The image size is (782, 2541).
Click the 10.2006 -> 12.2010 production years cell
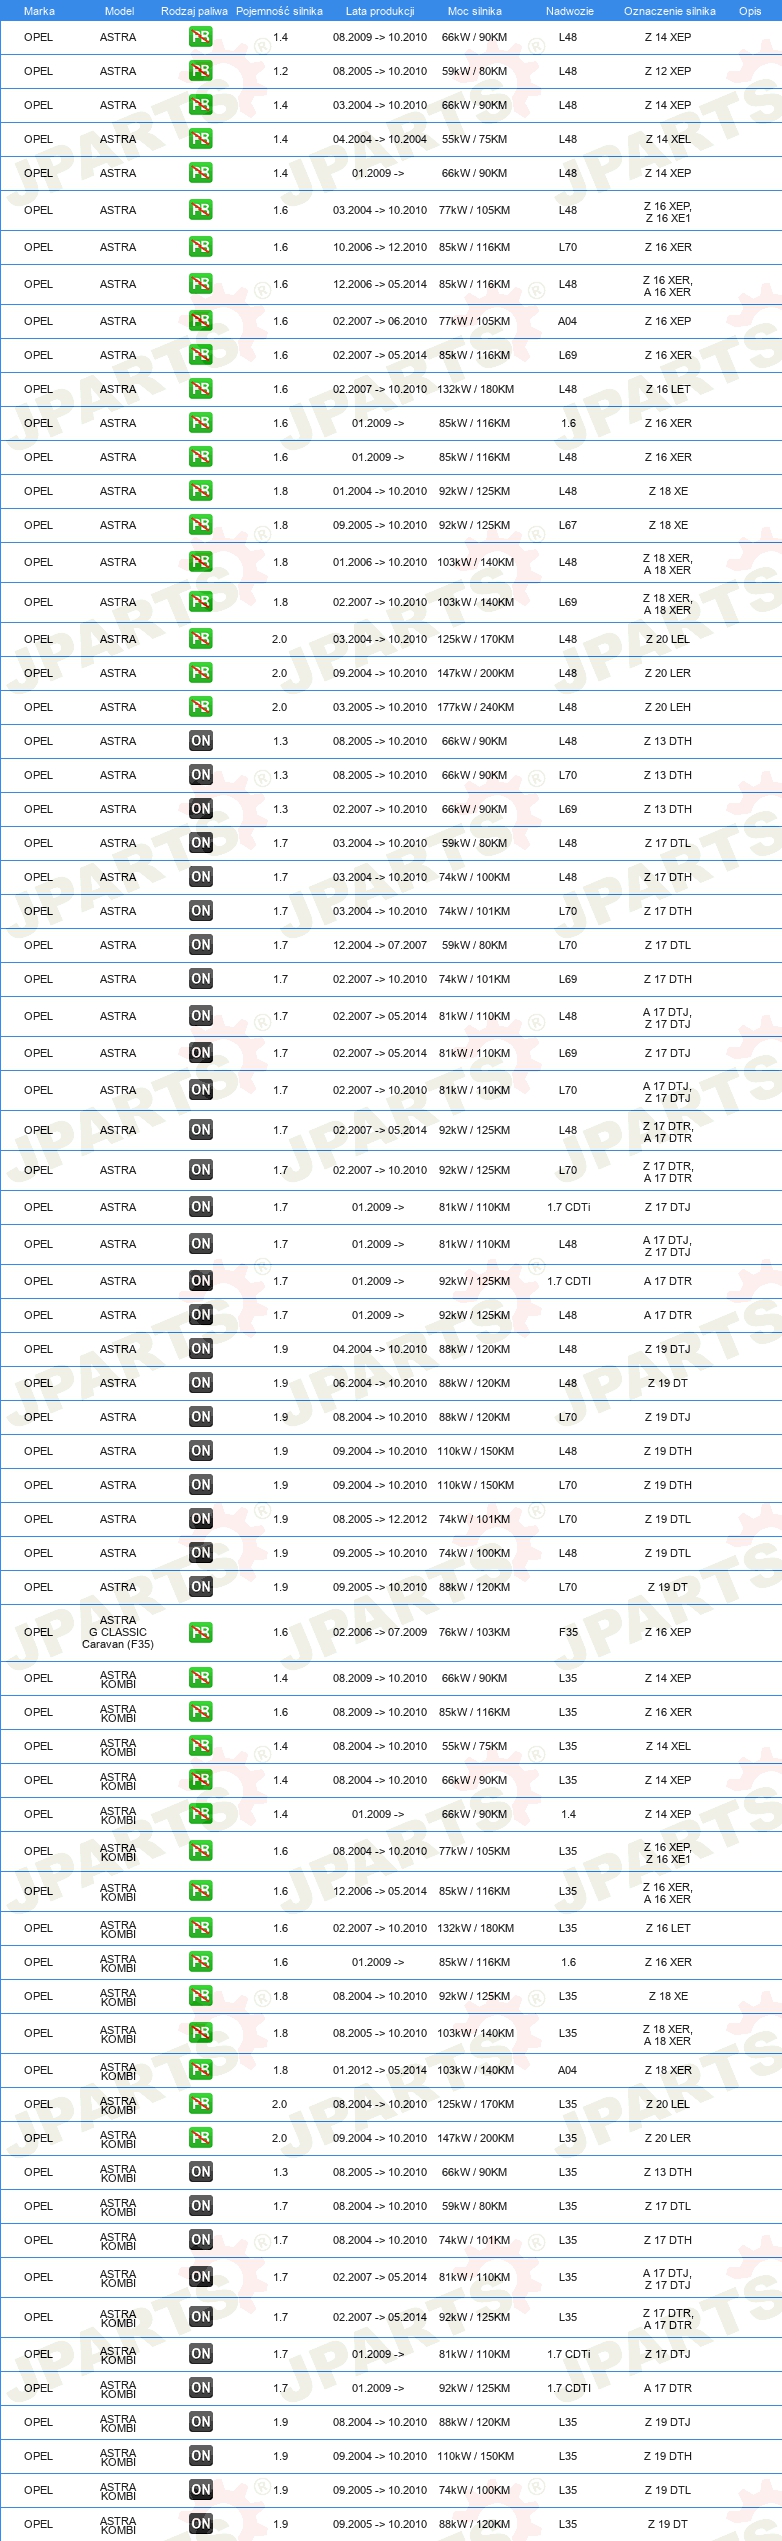point(380,247)
